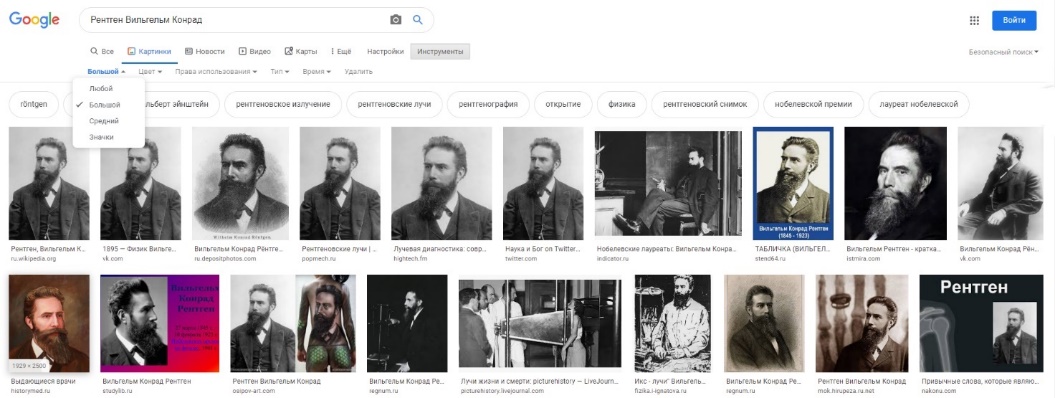Switch to the Все tab

tap(102, 52)
